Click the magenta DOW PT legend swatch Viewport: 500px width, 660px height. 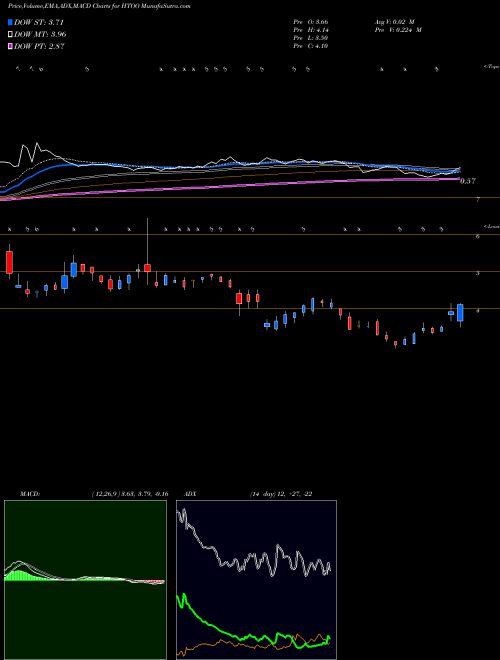[11, 46]
